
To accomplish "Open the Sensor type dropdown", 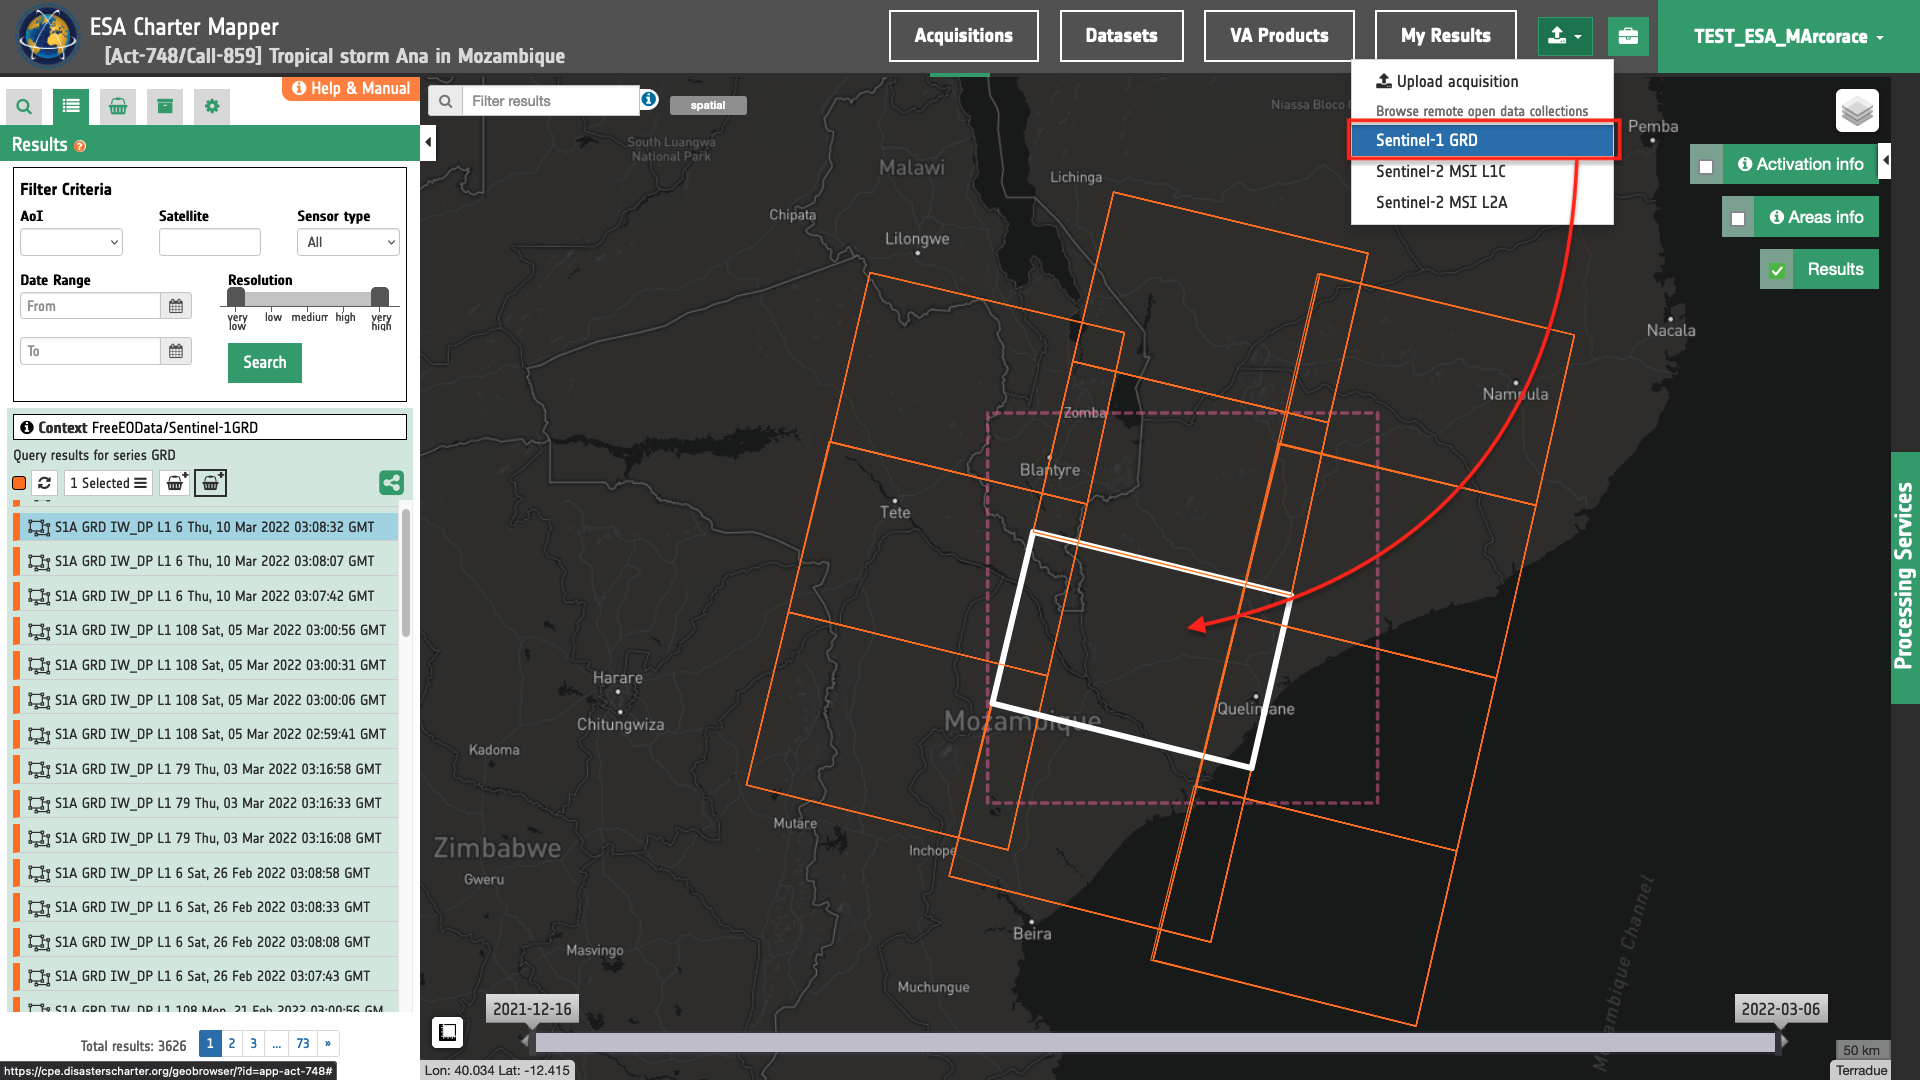I will [348, 242].
